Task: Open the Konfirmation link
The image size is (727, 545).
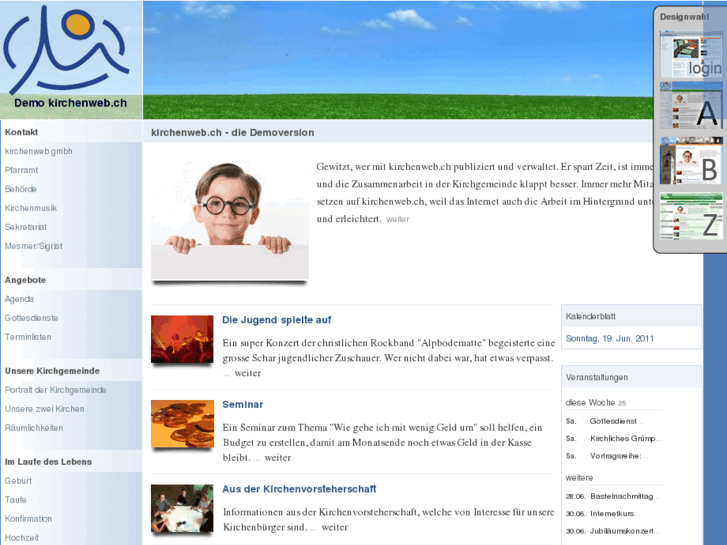Action: click(28, 519)
